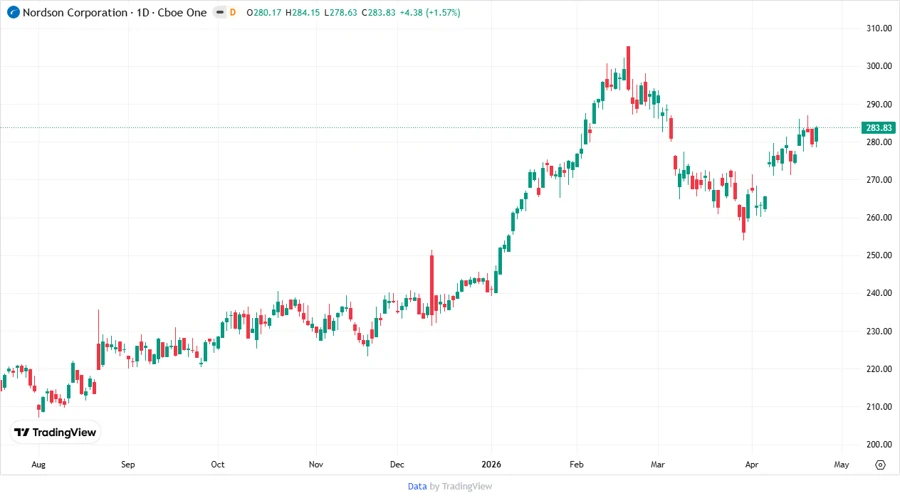900x498 pixels.
Task: Click the 220.00 price axis label
Action: 879,369
